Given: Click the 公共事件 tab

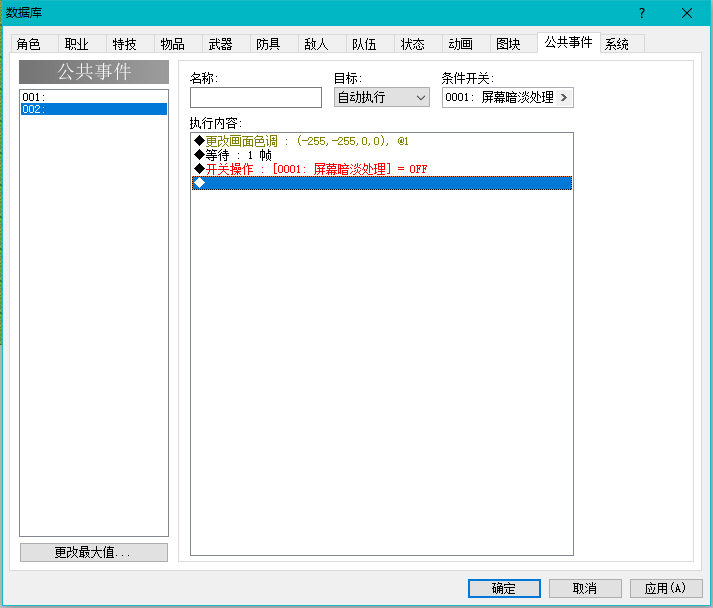Looking at the screenshot, I should 568,42.
